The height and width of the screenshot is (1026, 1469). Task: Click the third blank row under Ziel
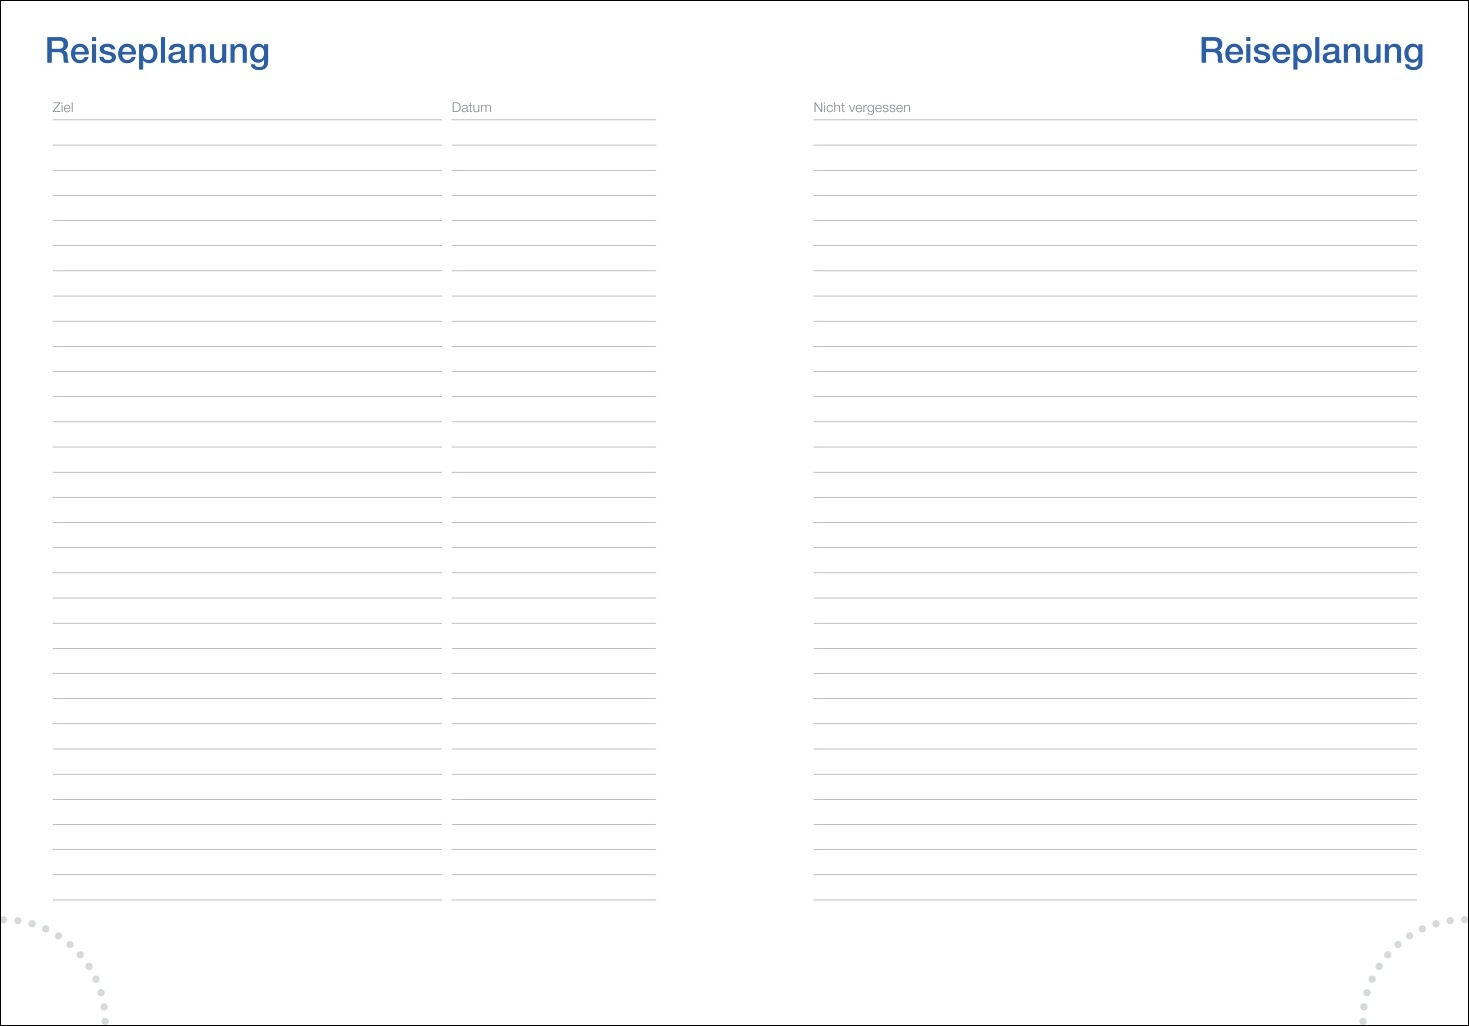pyautogui.click(x=246, y=184)
